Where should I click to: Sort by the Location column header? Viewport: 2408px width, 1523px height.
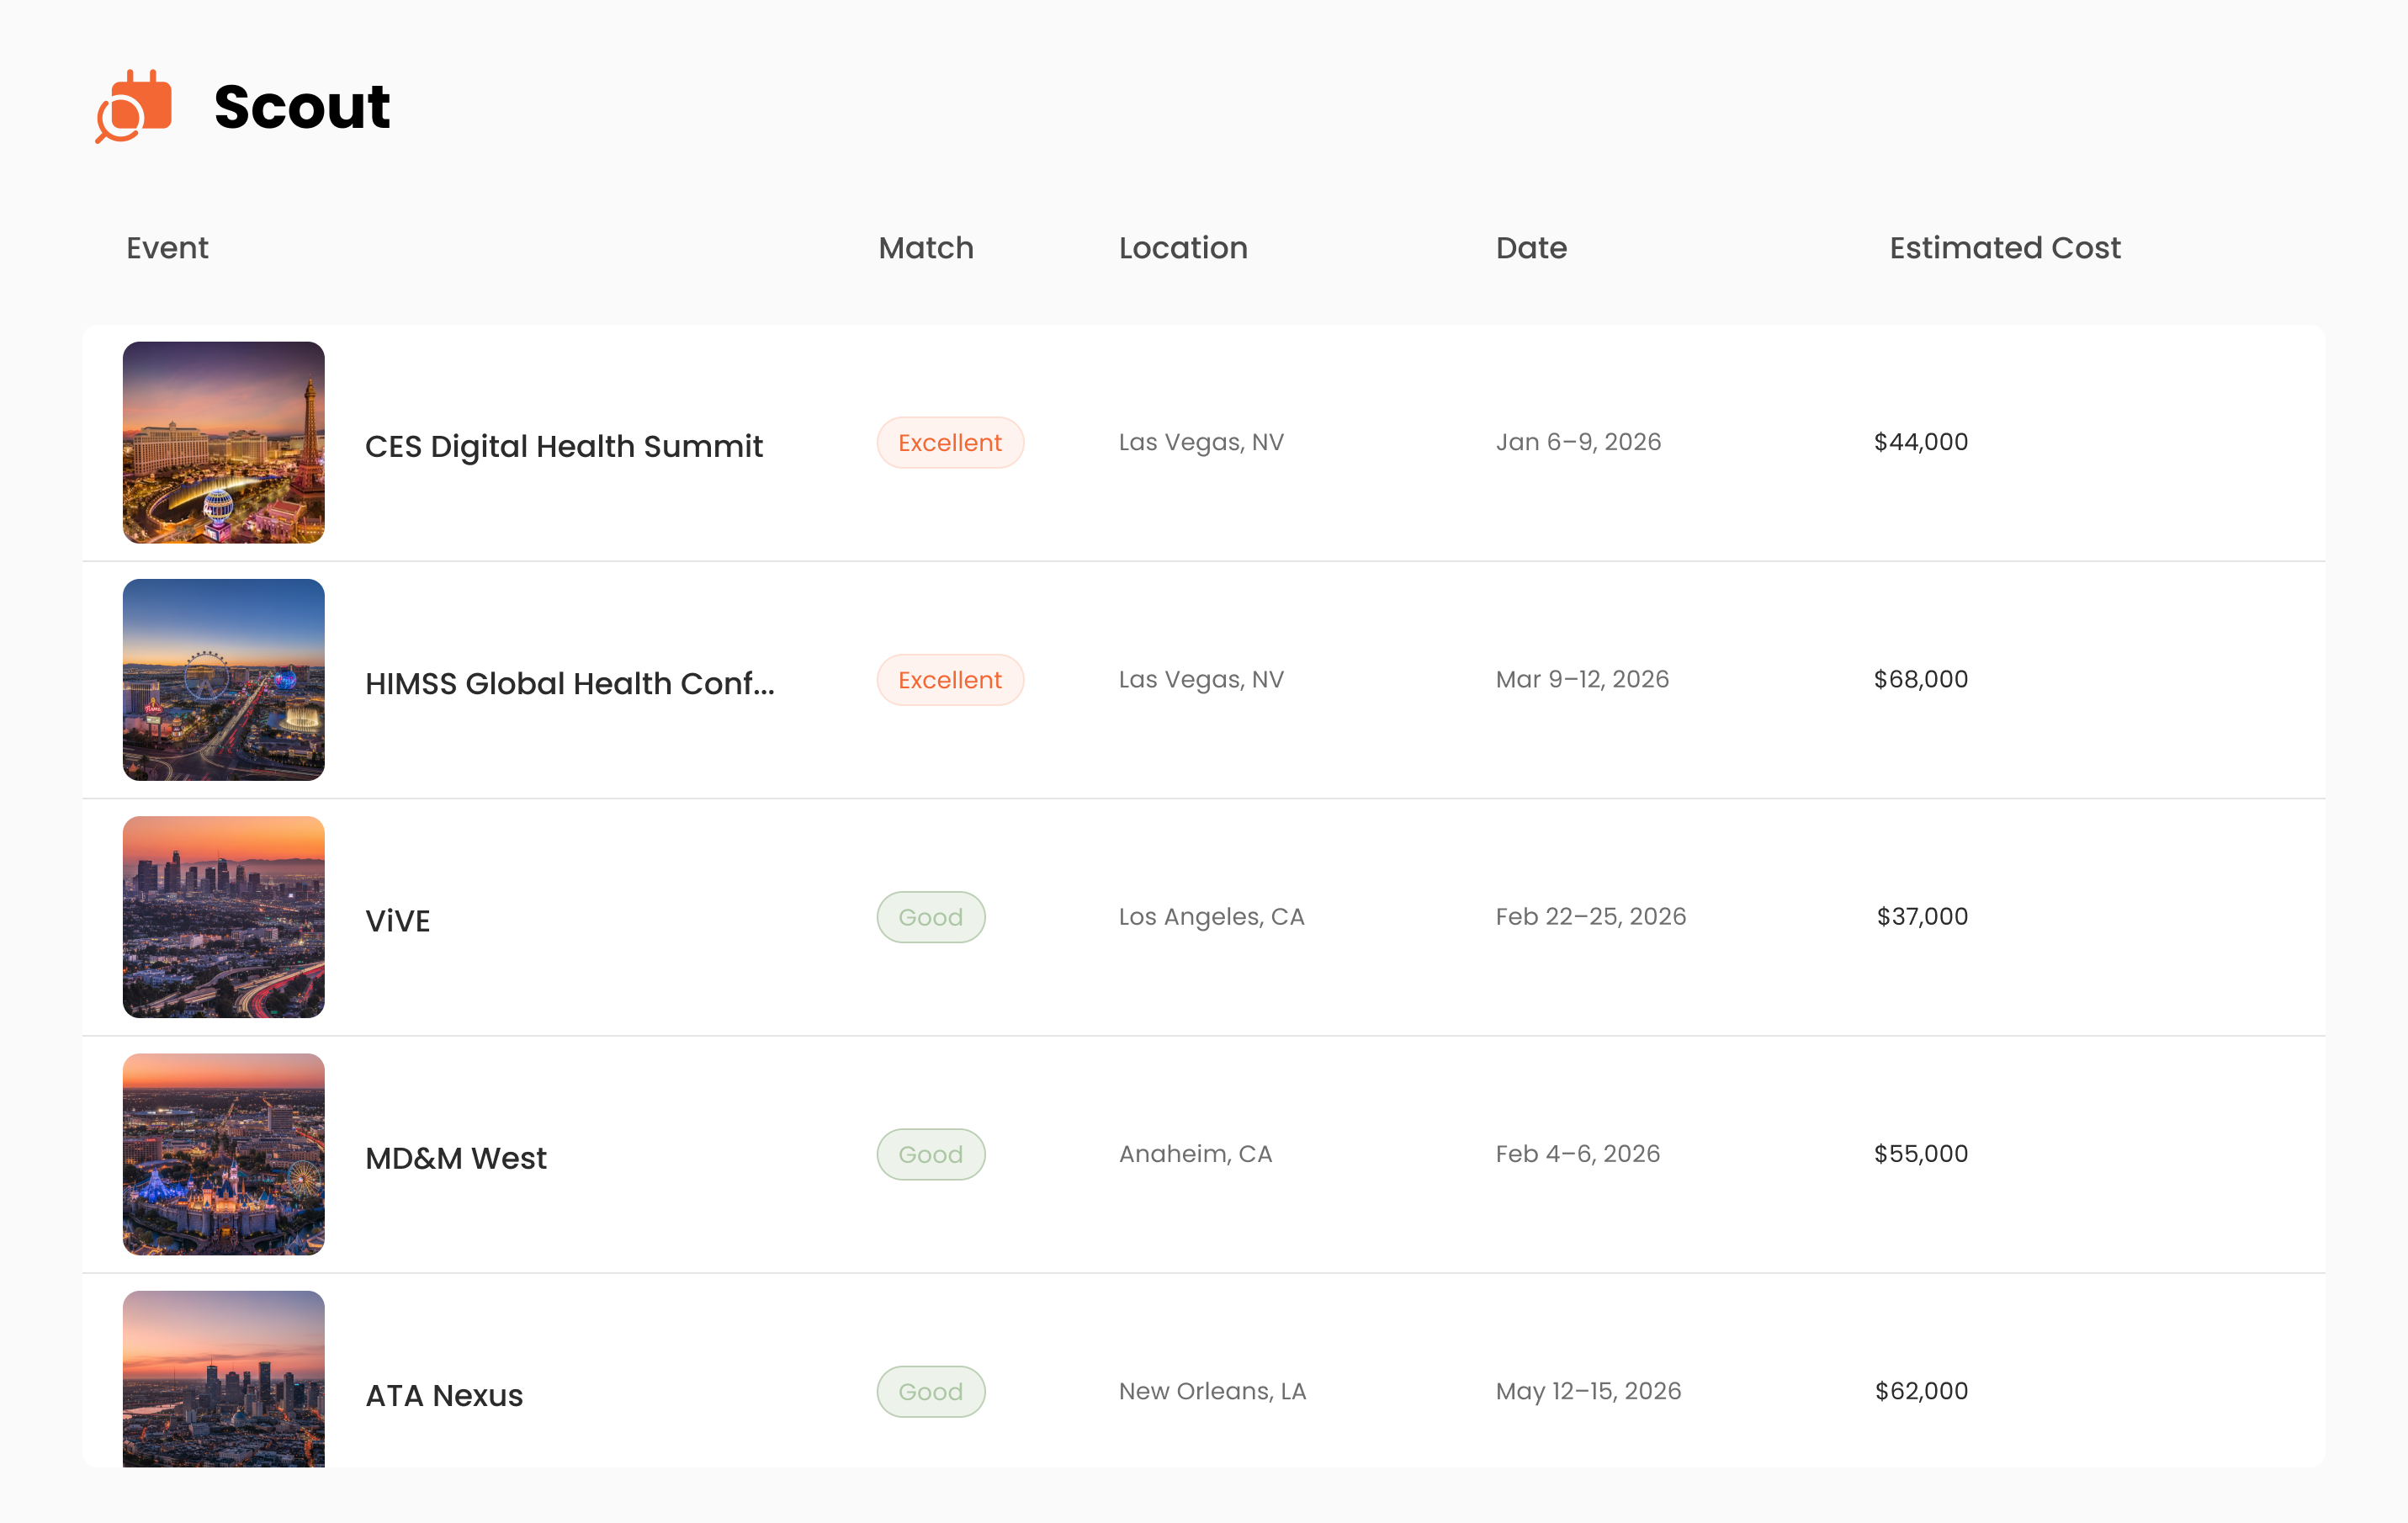point(1182,248)
